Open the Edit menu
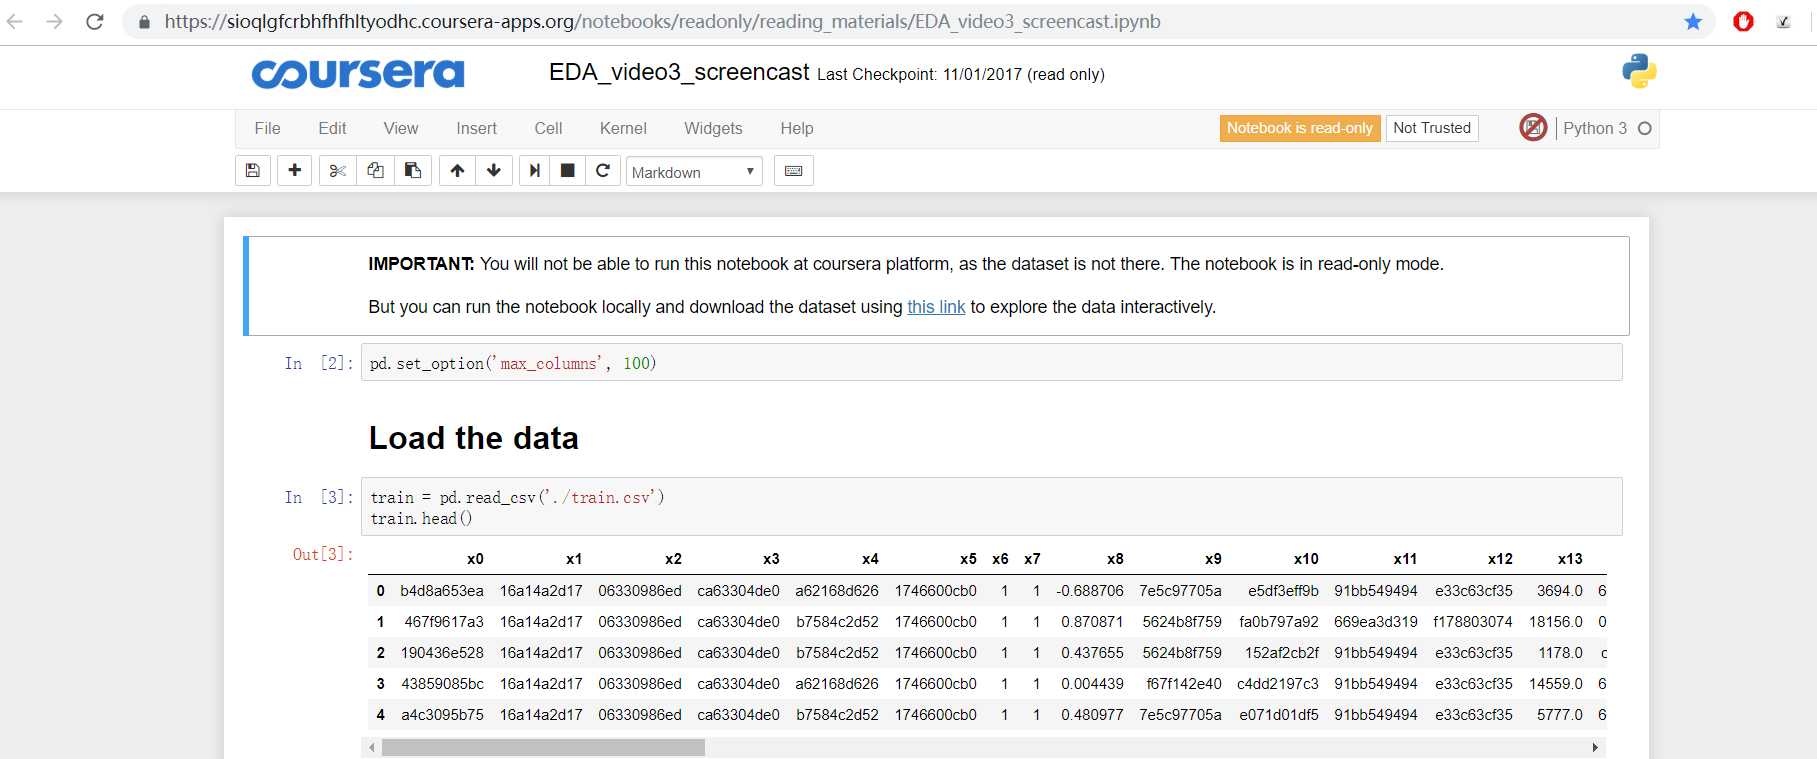Viewport: 1817px width, 759px height. click(x=332, y=128)
